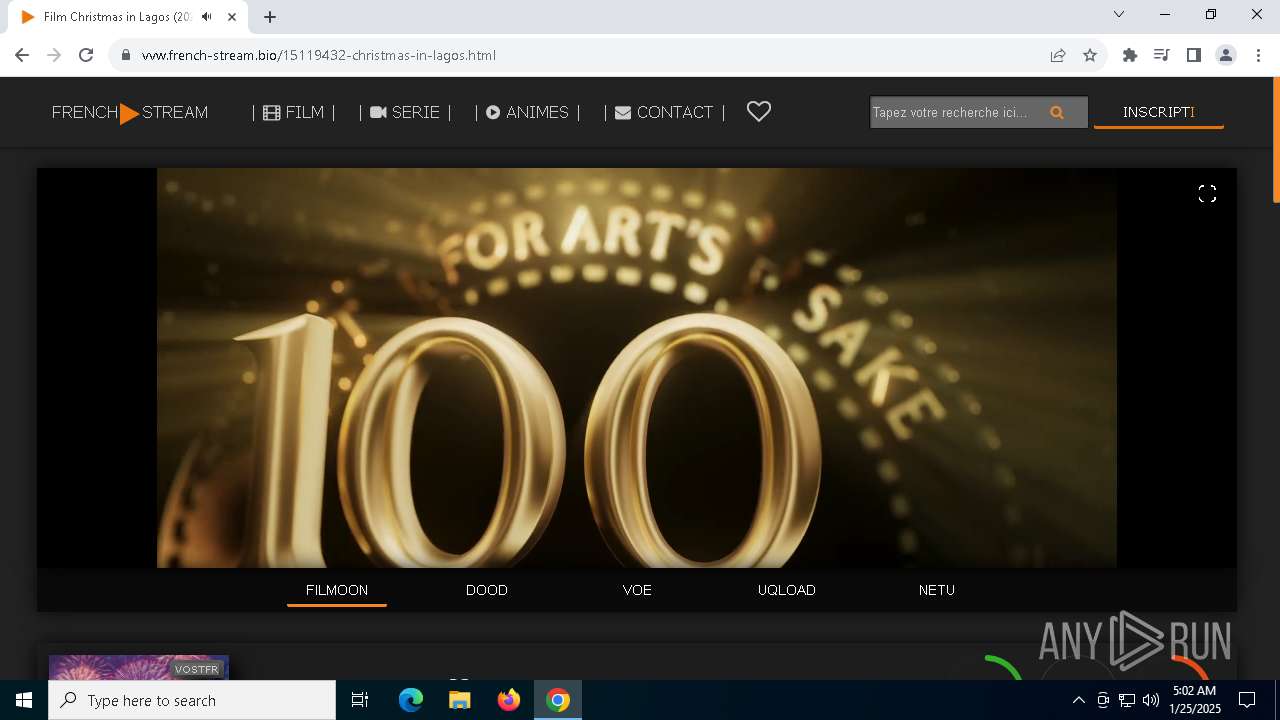
Task: Close the Film Christmas in Lagos tab
Action: click(231, 17)
